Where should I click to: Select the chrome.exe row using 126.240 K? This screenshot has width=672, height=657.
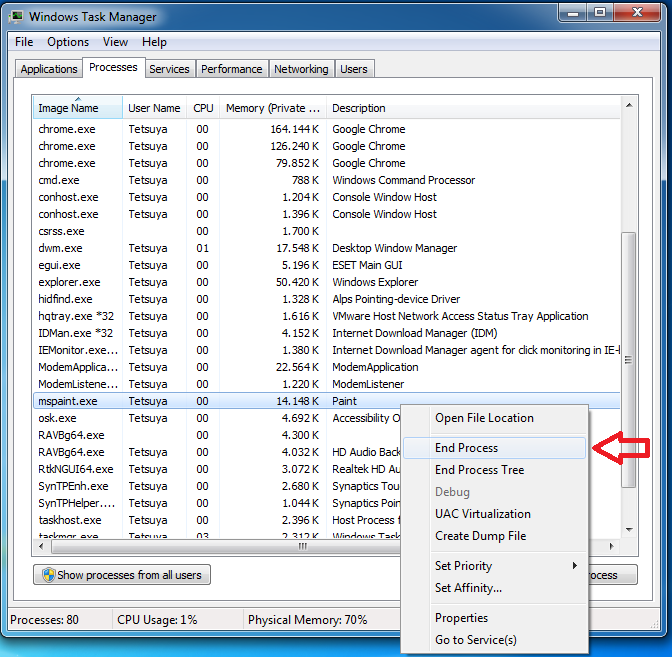pos(327,146)
